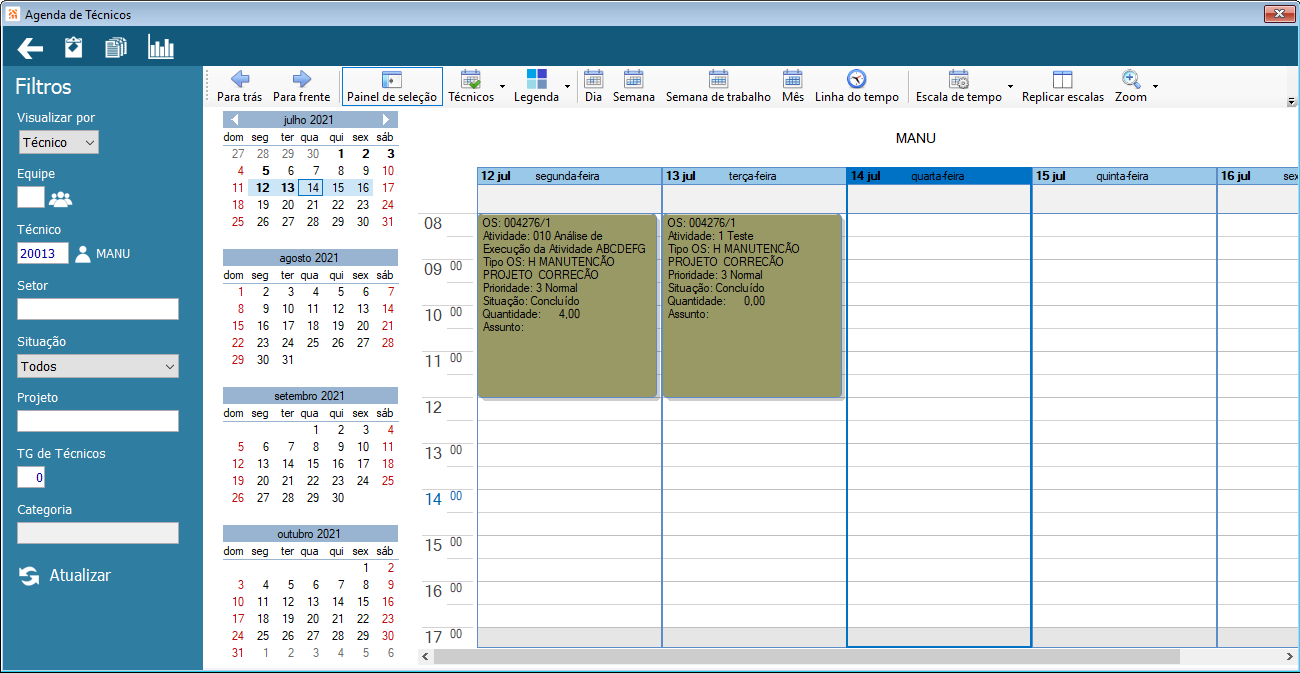1300x674 pixels.
Task: Click the Zoom magnifier button
Action: pos(1131,87)
